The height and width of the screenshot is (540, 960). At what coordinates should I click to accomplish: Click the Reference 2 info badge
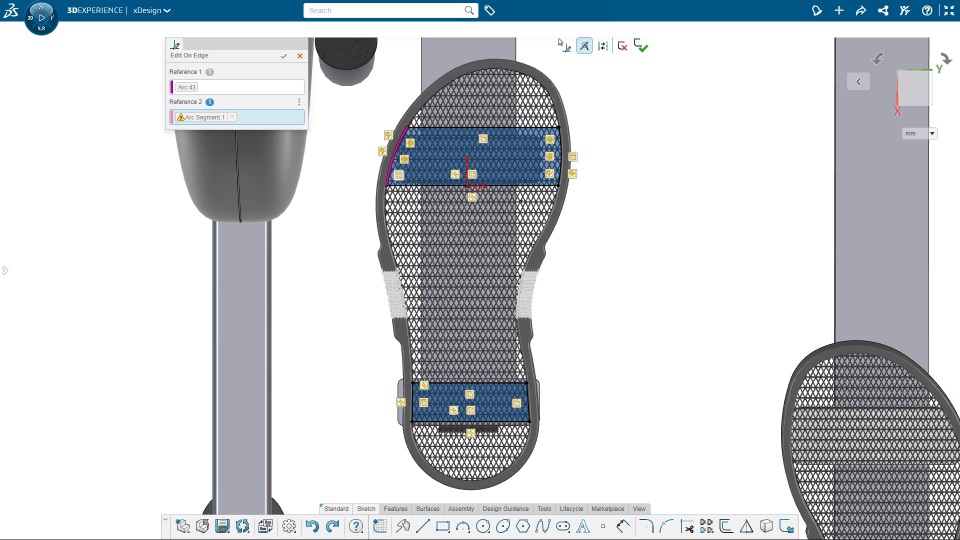210,102
